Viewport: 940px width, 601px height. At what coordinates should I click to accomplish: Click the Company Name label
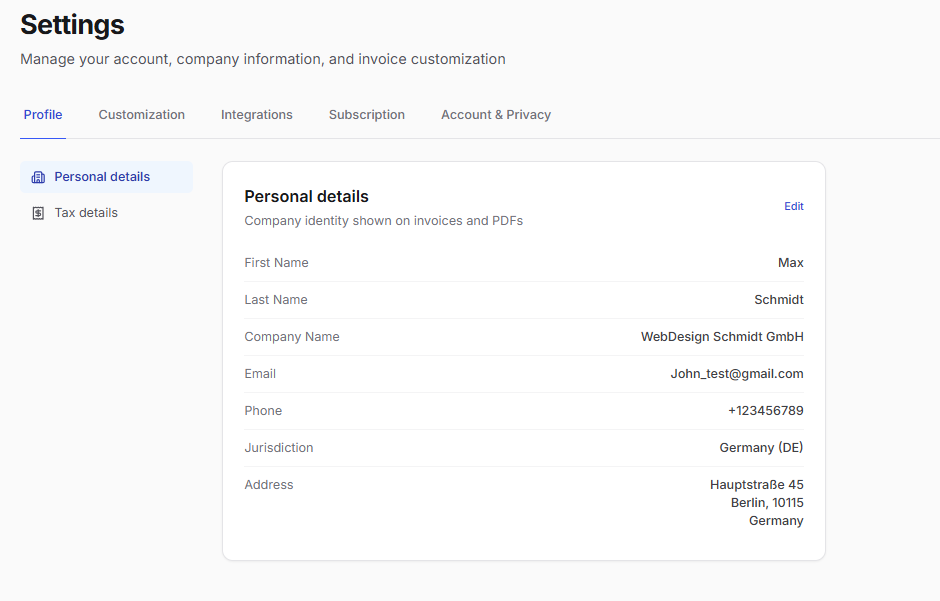(x=292, y=337)
